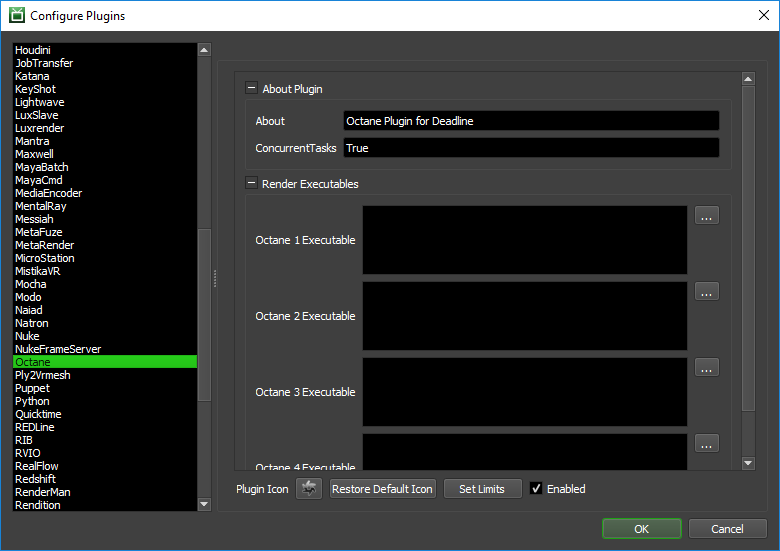The image size is (780, 551).
Task: Select MentalRay plugin
Action: pos(105,206)
